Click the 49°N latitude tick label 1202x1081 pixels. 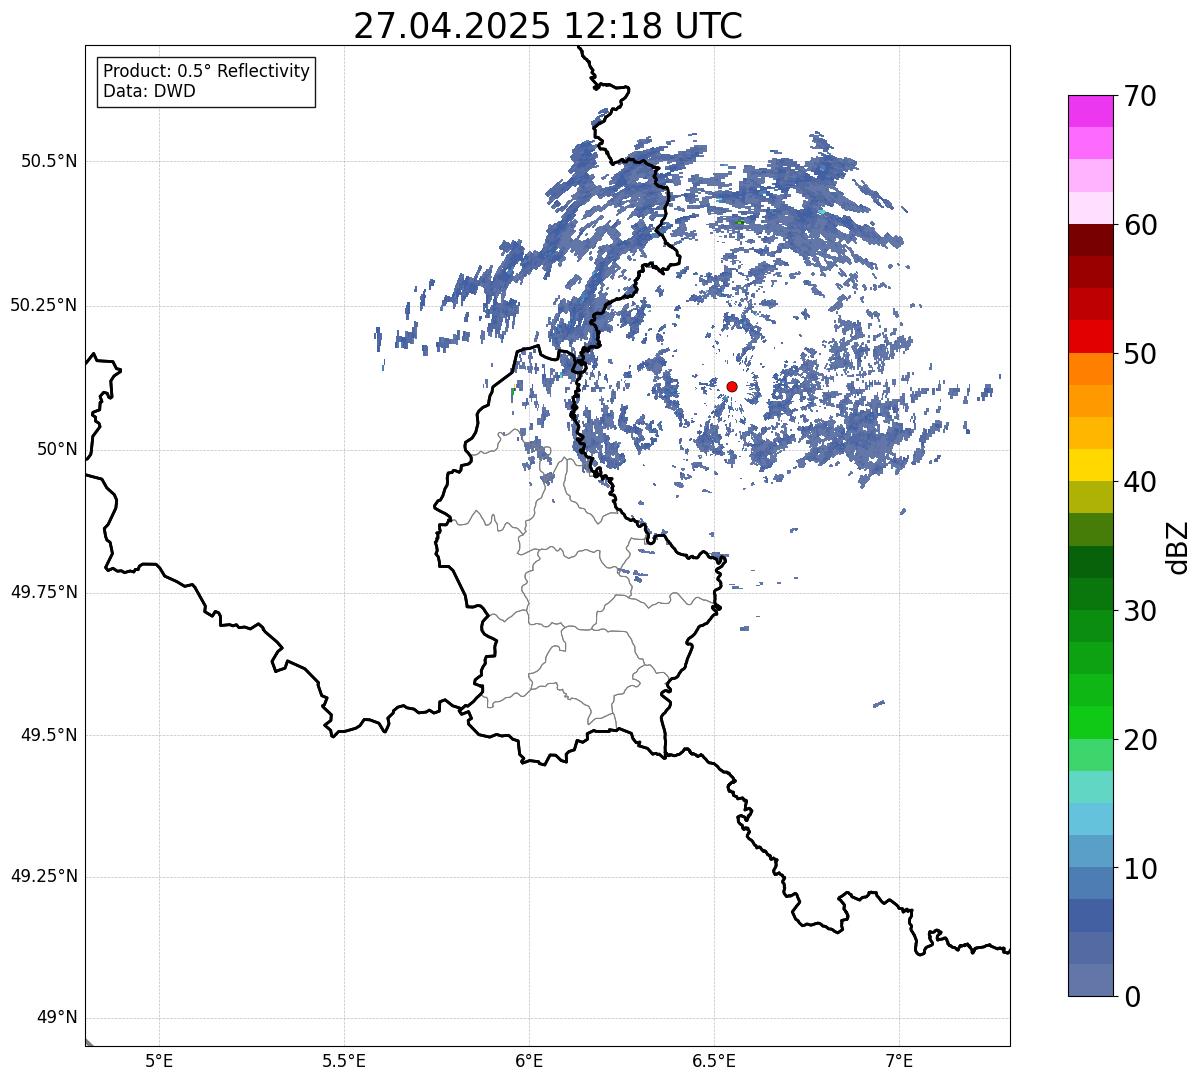click(57, 1018)
